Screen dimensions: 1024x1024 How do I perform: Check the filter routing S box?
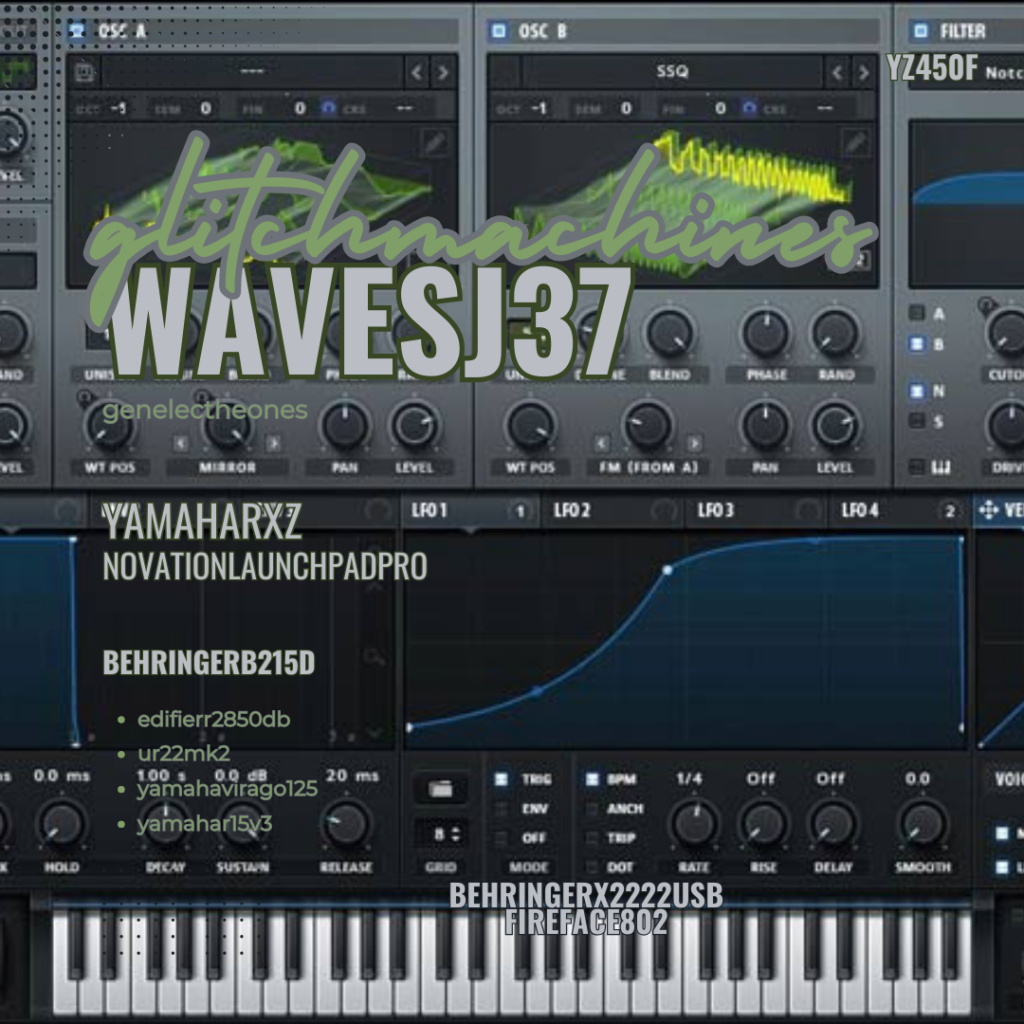[x=917, y=421]
